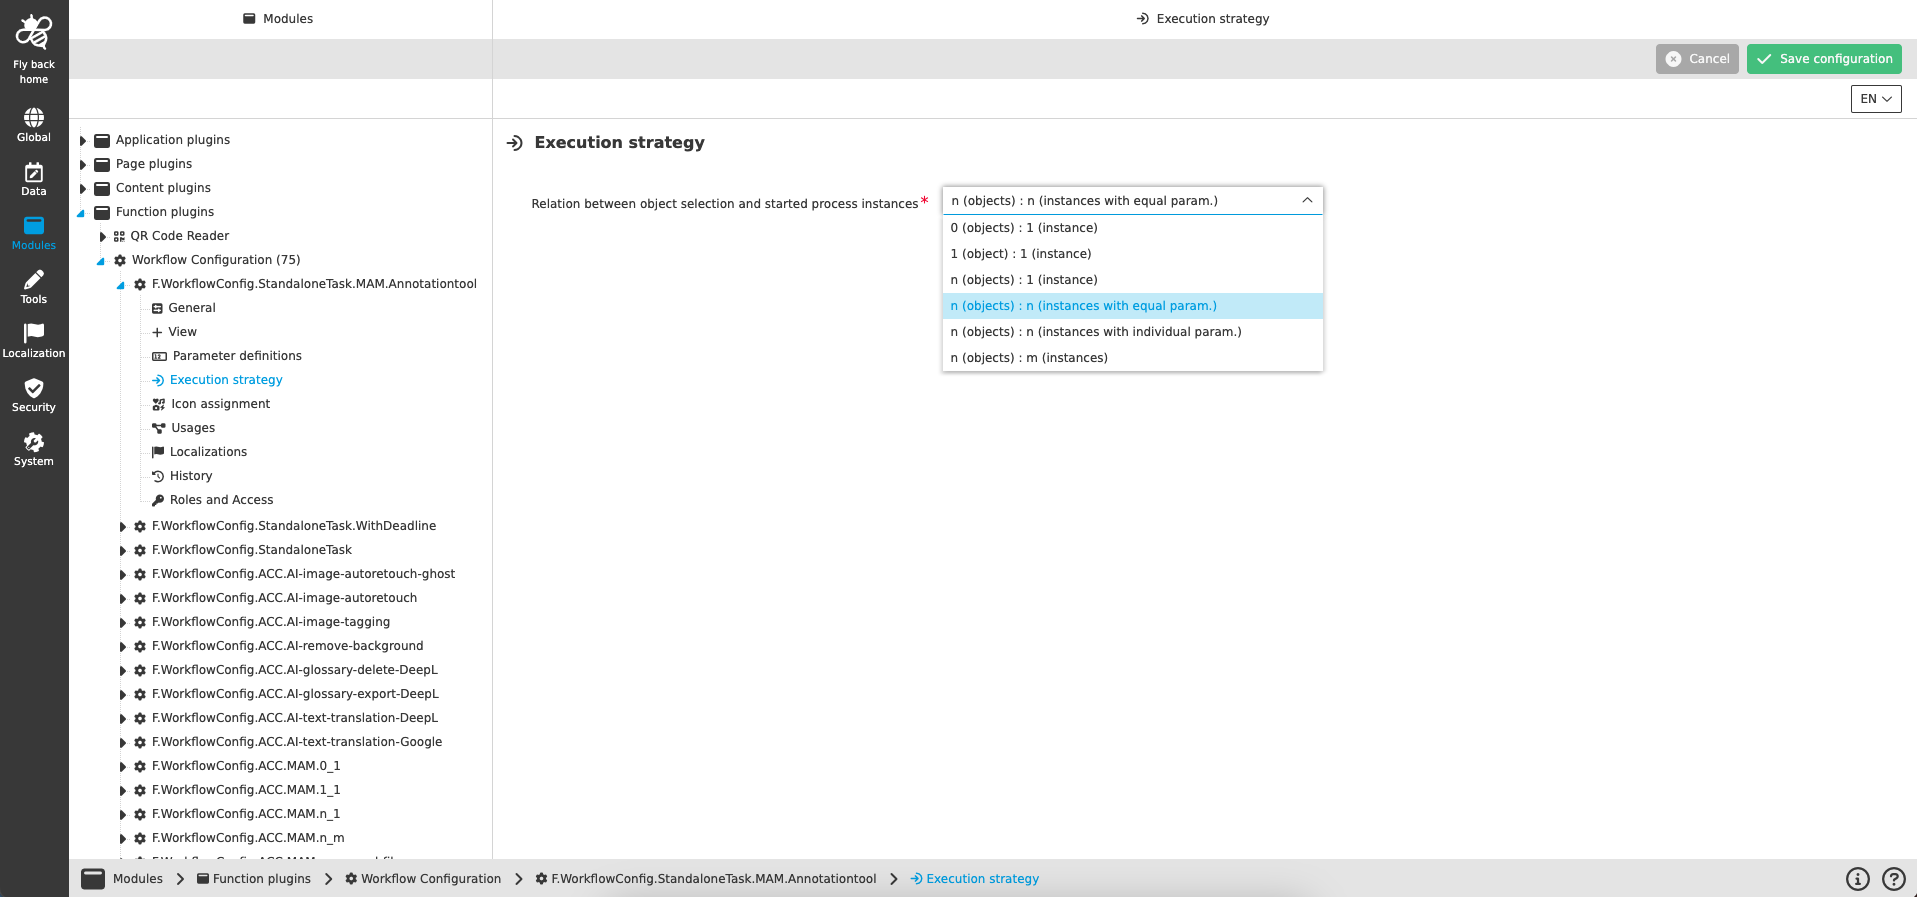Select the Roles and Access tree item

click(x=221, y=500)
